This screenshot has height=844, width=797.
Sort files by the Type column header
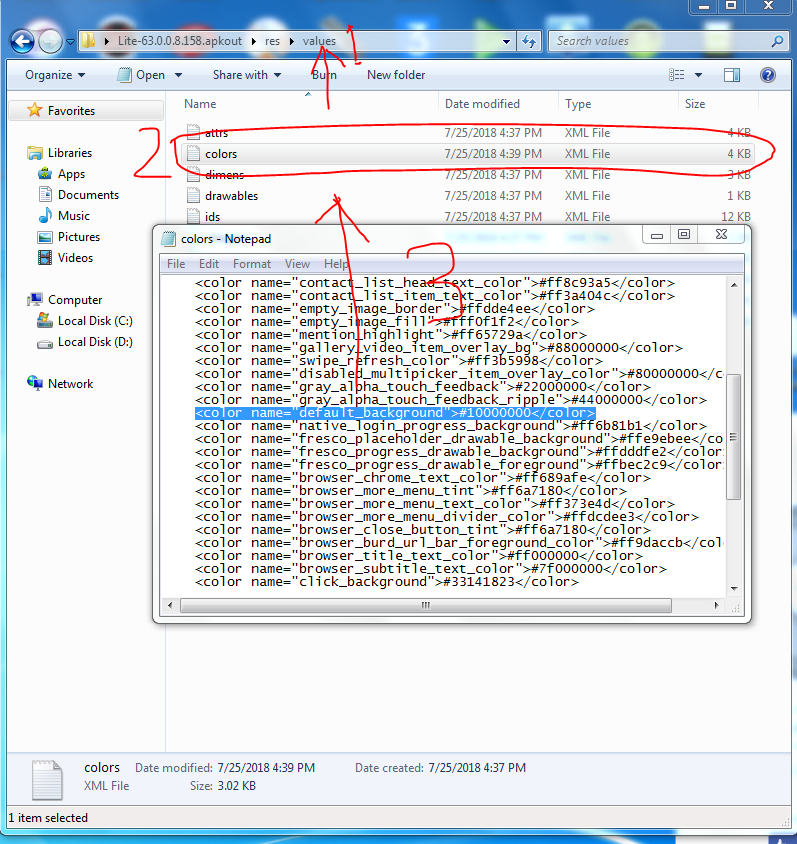click(578, 104)
